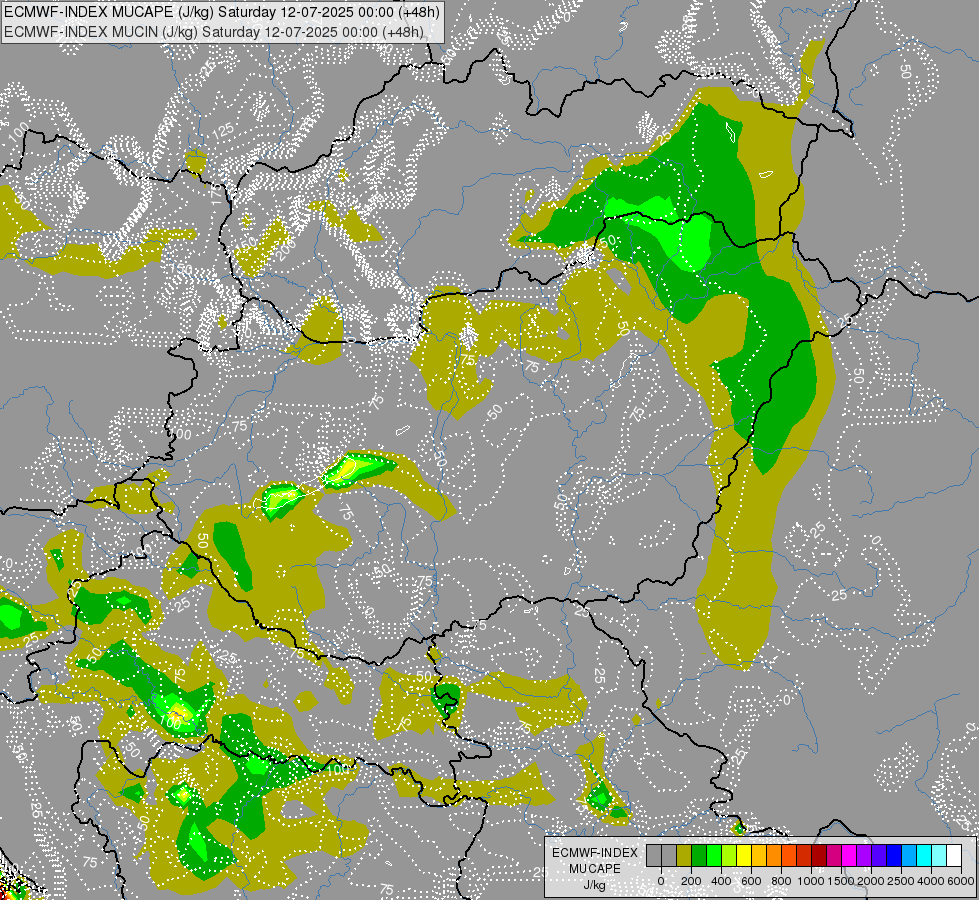Click the MUCAPE title line in header box
Viewport: 979px width, 900px height.
click(x=222, y=12)
